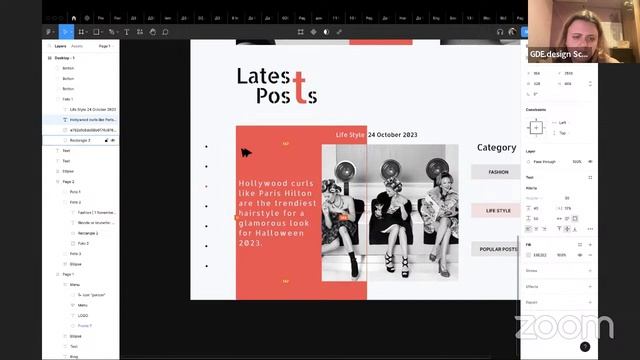Open the Page 1 pages dropdown
Screen dimensions: 640x360
105,46
